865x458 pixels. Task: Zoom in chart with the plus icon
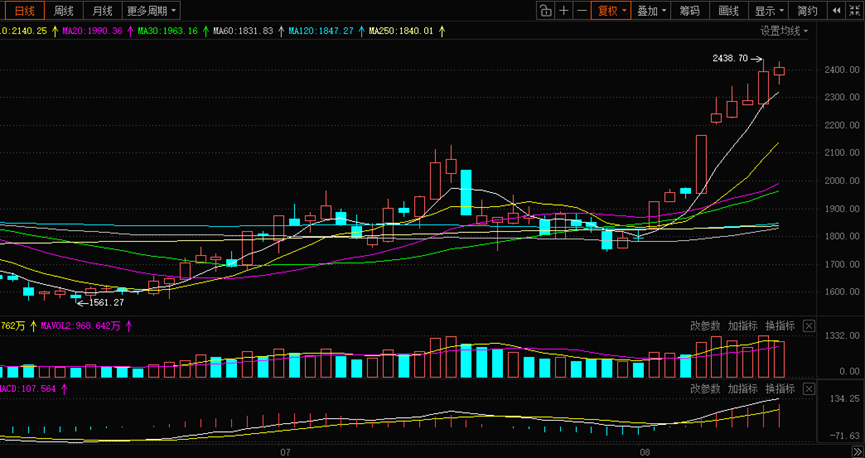click(563, 10)
